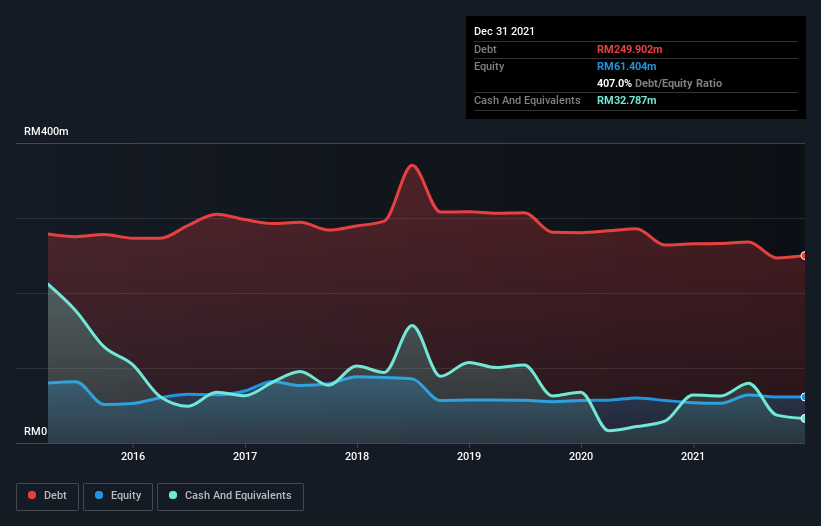Click the teal Cash endpoint marker
Viewport: 821px width, 526px height.
tap(804, 419)
